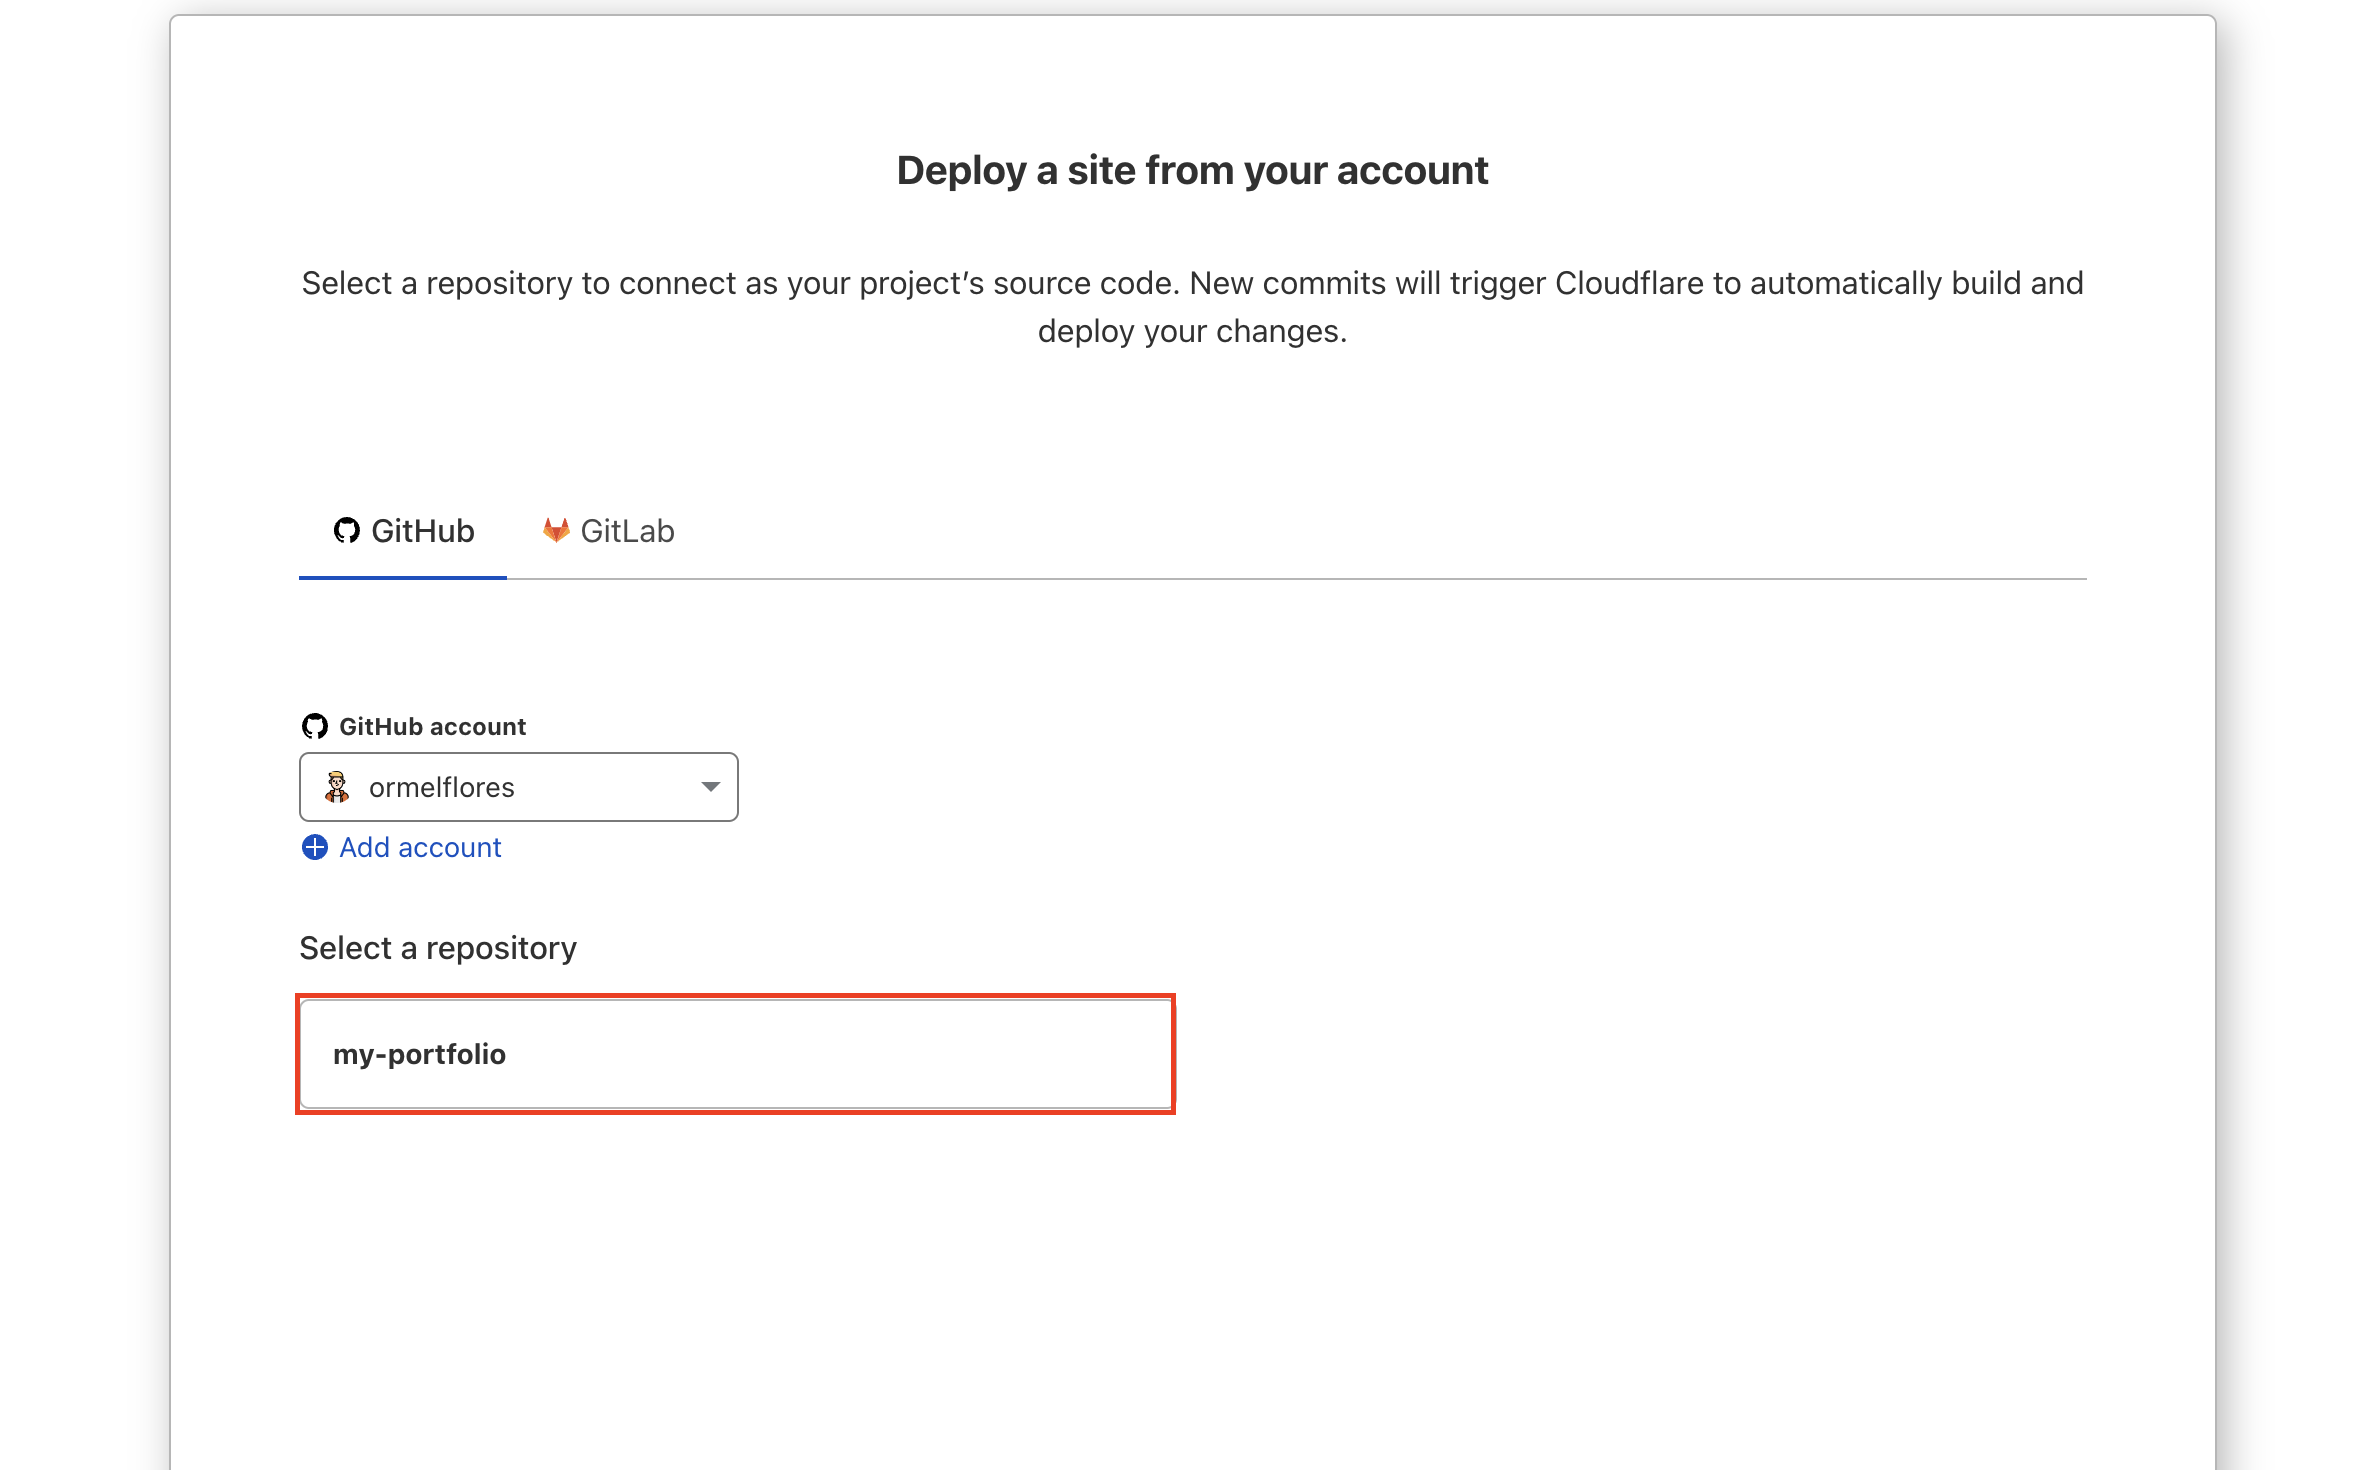Click the blue plus circle icon
Image resolution: width=2374 pixels, height=1470 pixels.
[x=314, y=847]
